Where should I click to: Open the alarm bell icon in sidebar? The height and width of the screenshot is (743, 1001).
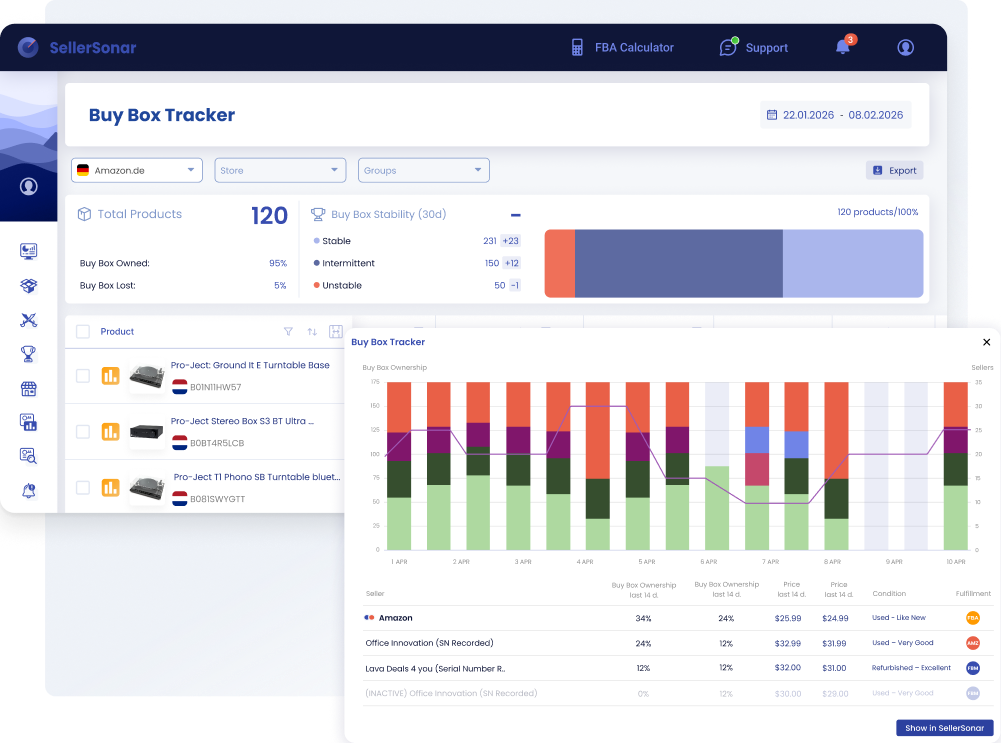pos(28,490)
